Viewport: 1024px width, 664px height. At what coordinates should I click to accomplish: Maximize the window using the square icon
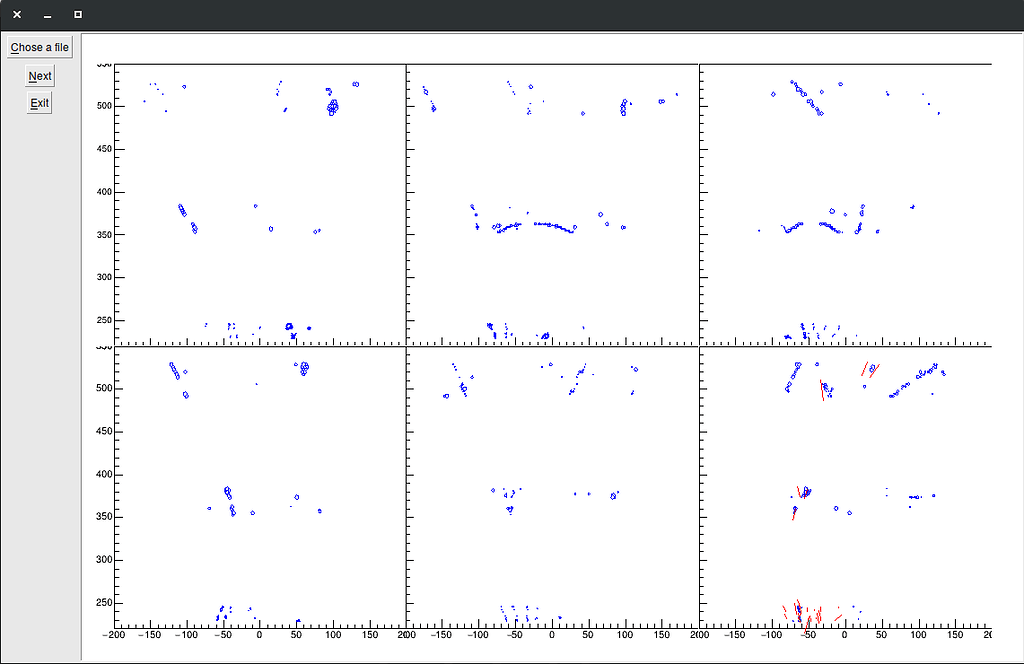(x=78, y=14)
